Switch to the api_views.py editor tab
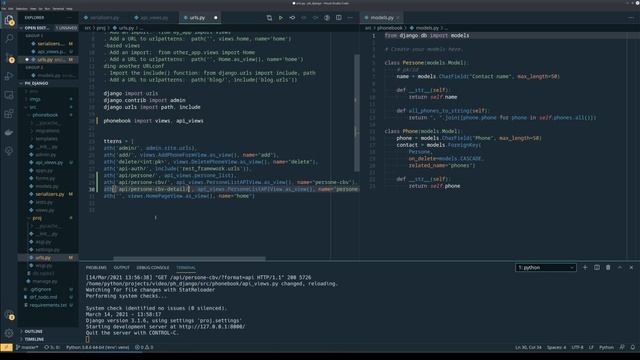This screenshot has width=640, height=360. tap(154, 18)
